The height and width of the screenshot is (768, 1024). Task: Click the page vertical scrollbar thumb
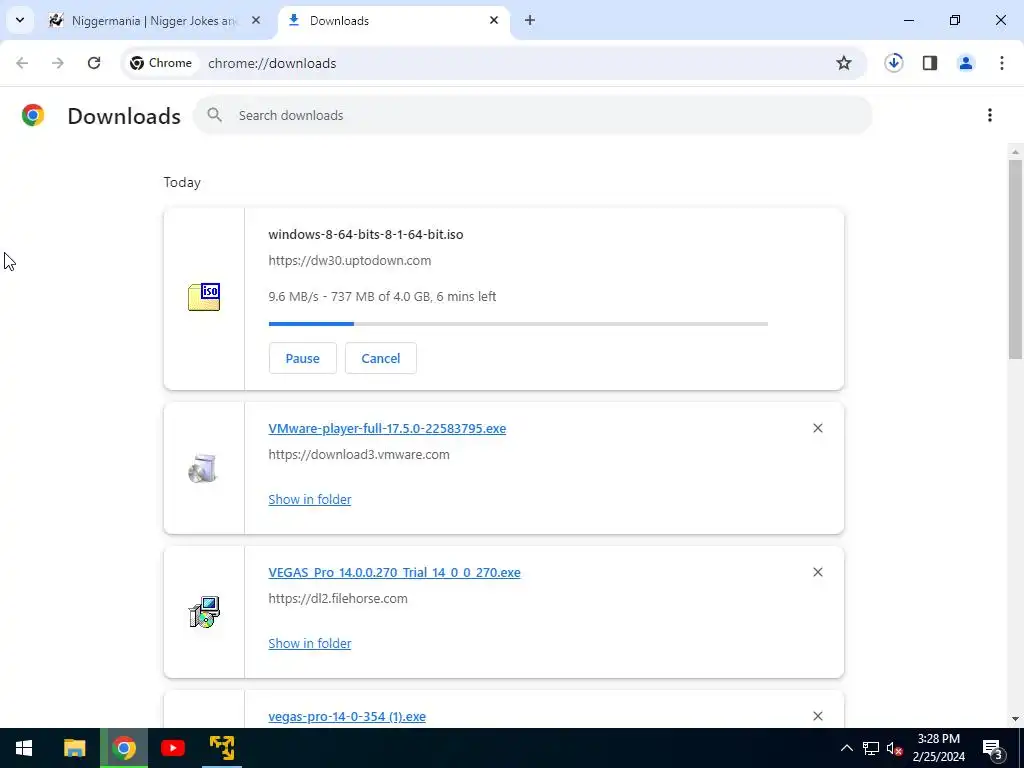[1015, 259]
